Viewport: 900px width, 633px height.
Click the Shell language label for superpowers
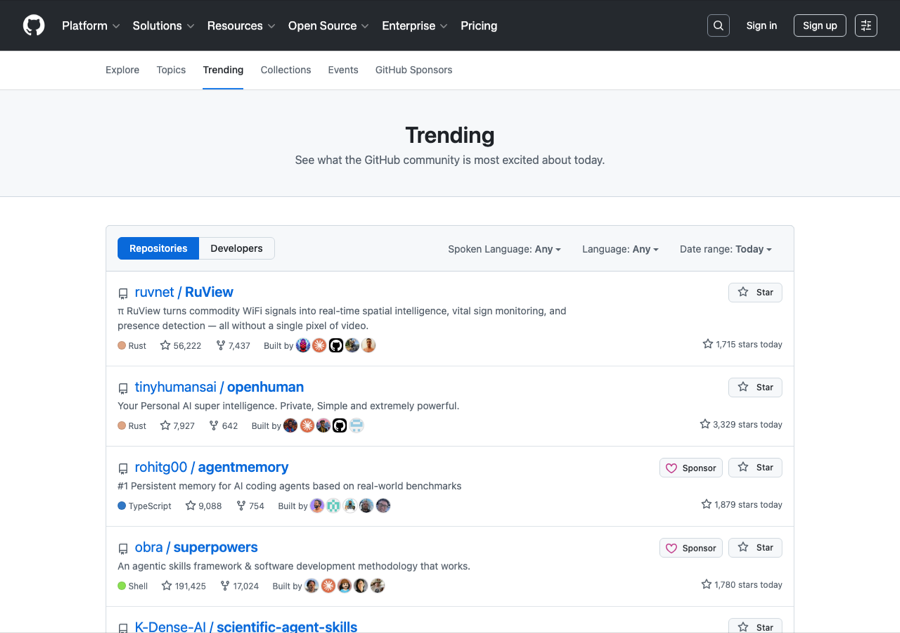pos(133,586)
